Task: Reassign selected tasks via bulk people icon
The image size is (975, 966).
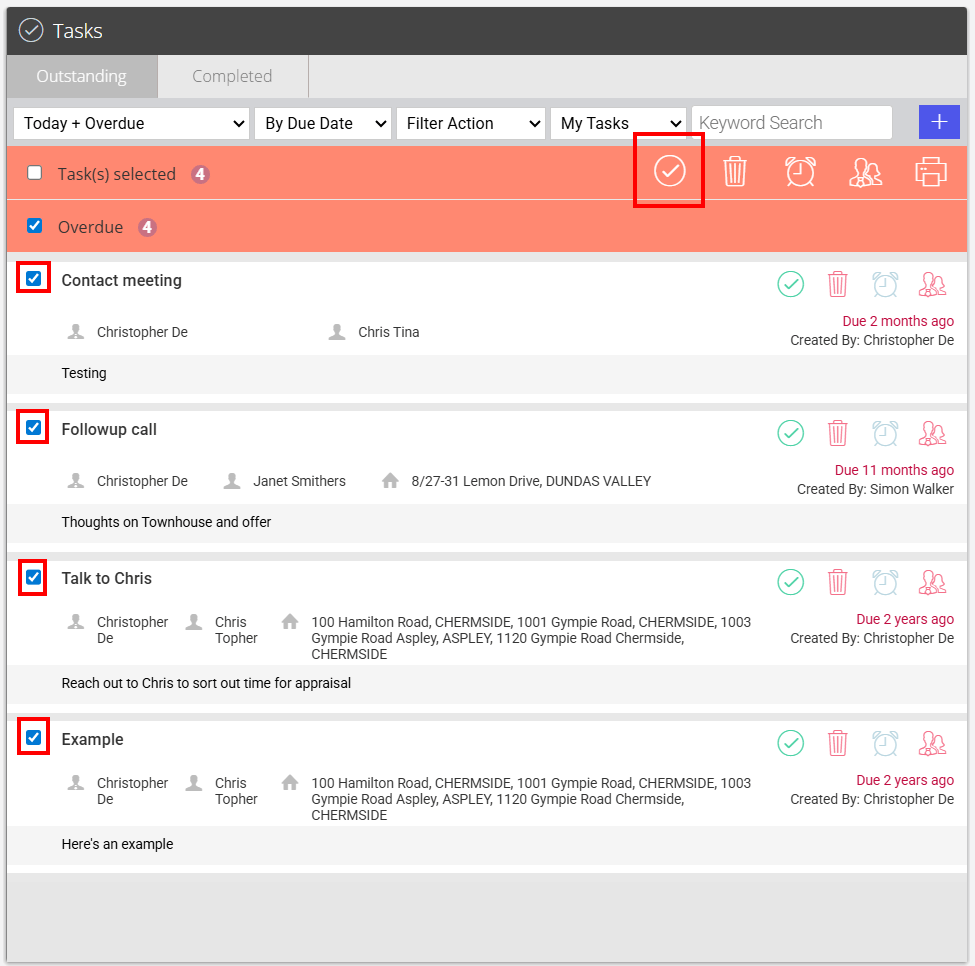Action: pos(865,172)
